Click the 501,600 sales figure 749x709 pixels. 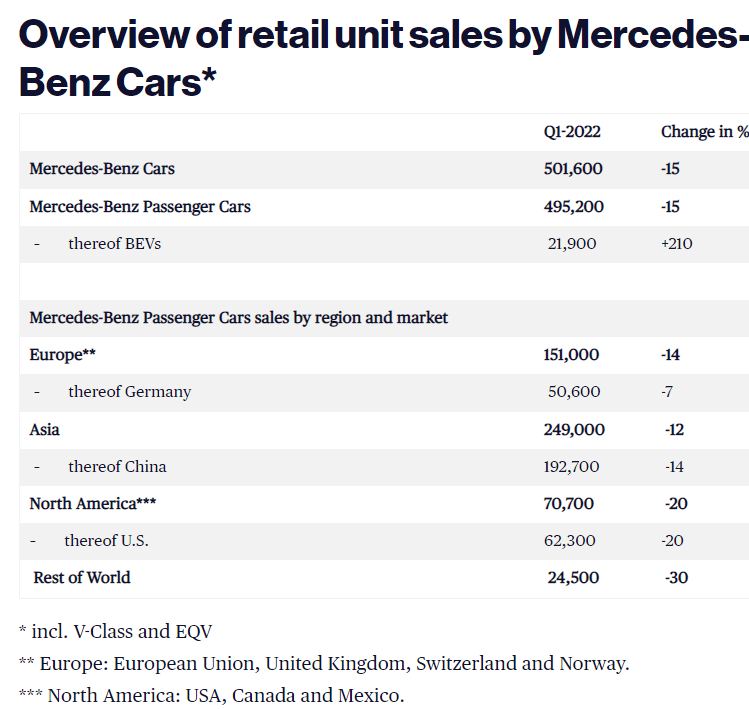(573, 168)
